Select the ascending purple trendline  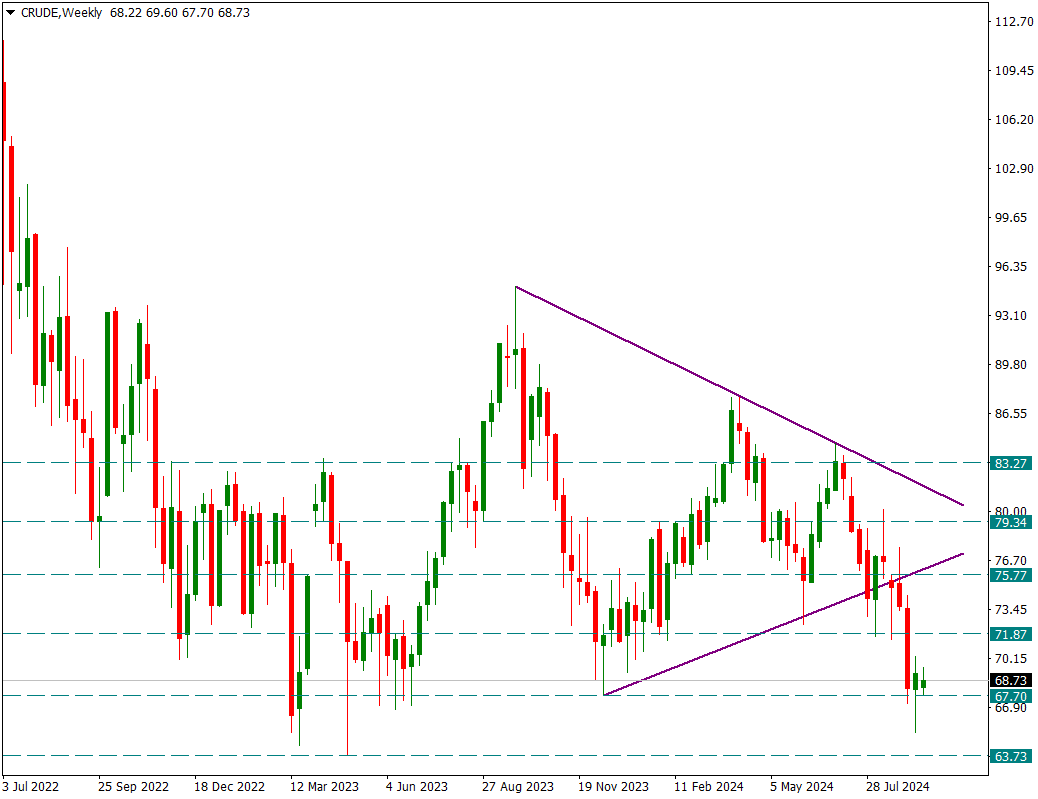[784, 624]
